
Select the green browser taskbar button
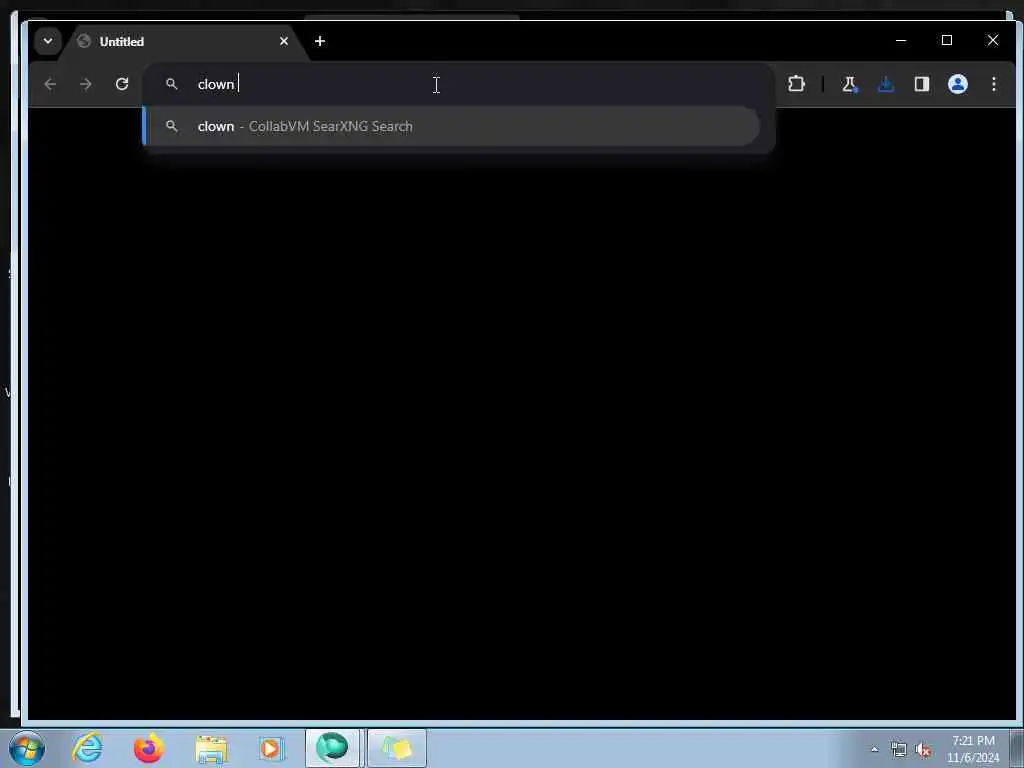click(332, 748)
